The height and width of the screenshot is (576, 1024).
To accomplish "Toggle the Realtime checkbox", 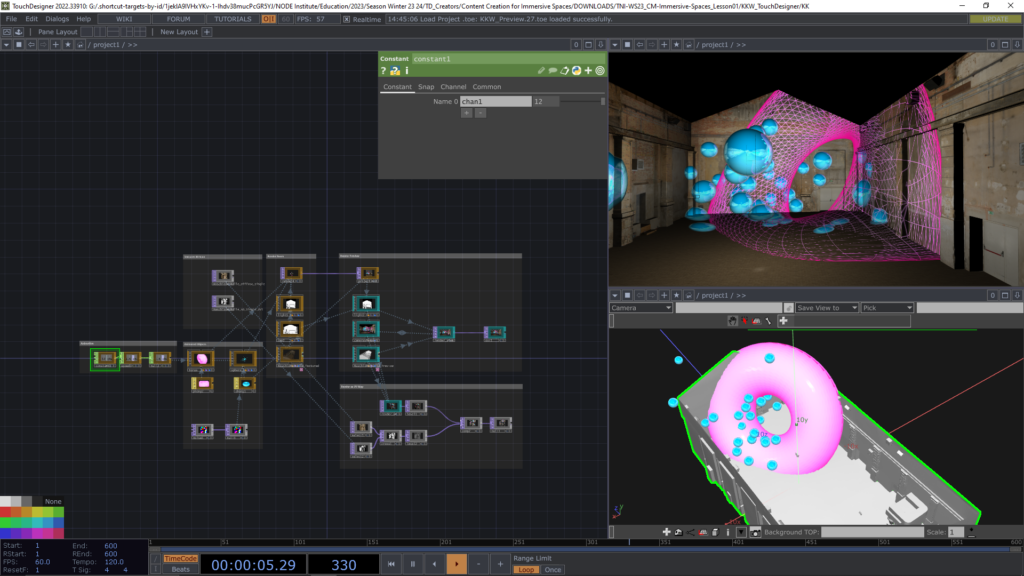I will click(x=346, y=19).
